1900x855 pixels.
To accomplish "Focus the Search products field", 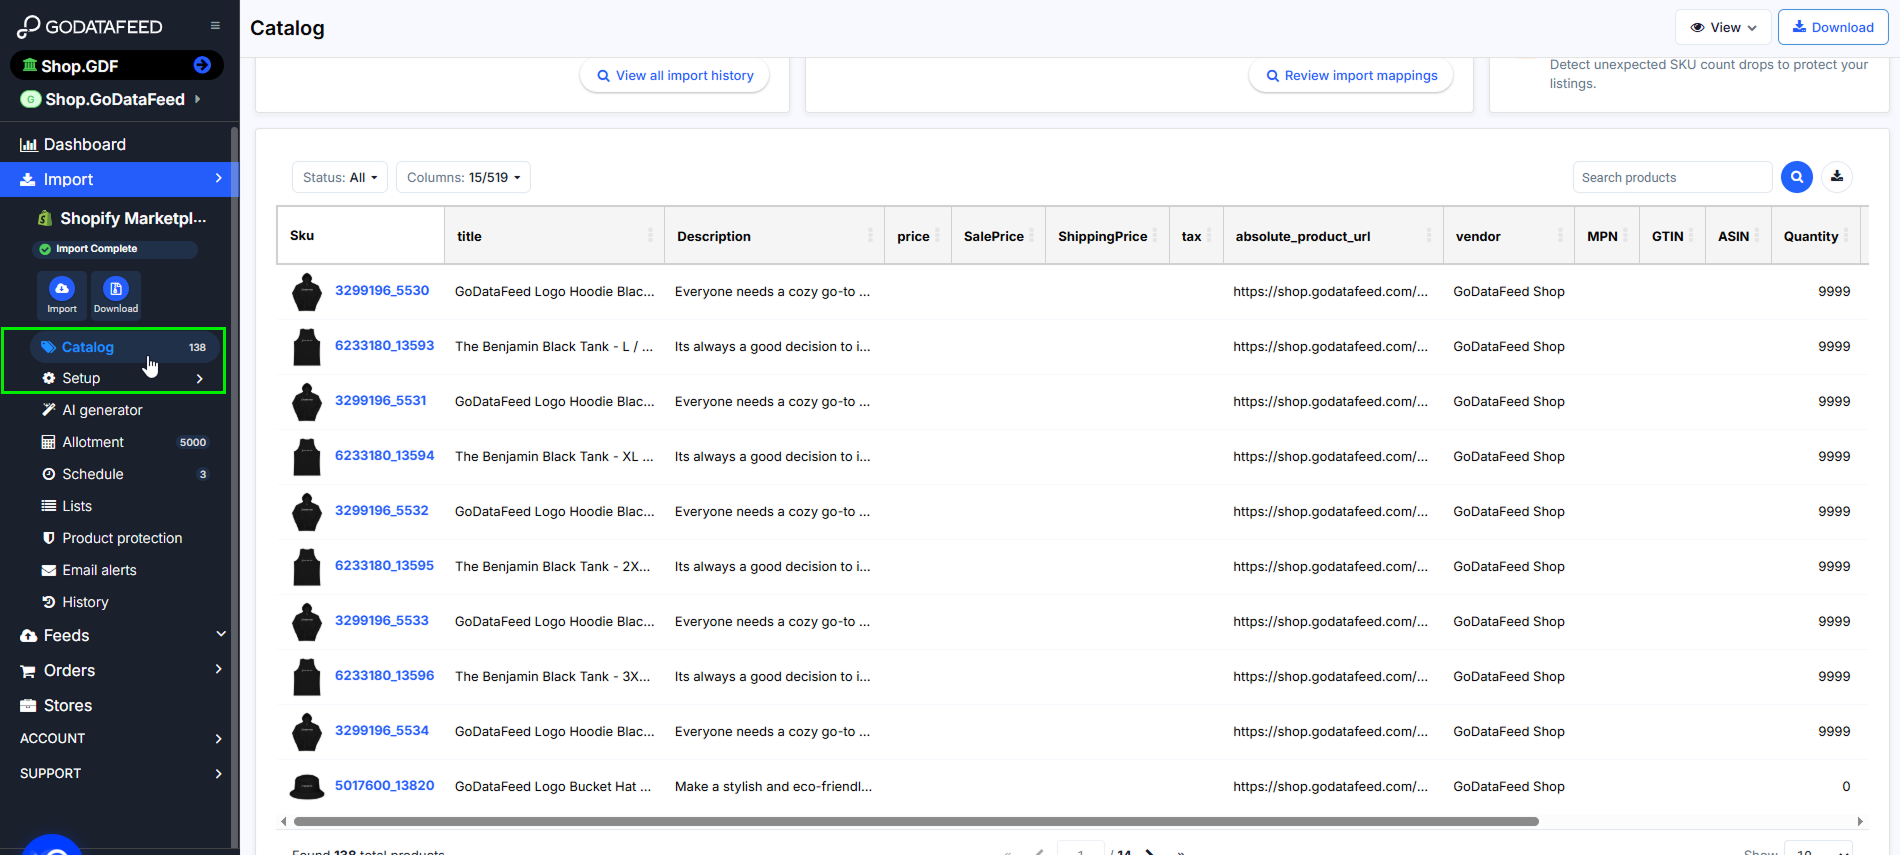I will [x=1672, y=177].
